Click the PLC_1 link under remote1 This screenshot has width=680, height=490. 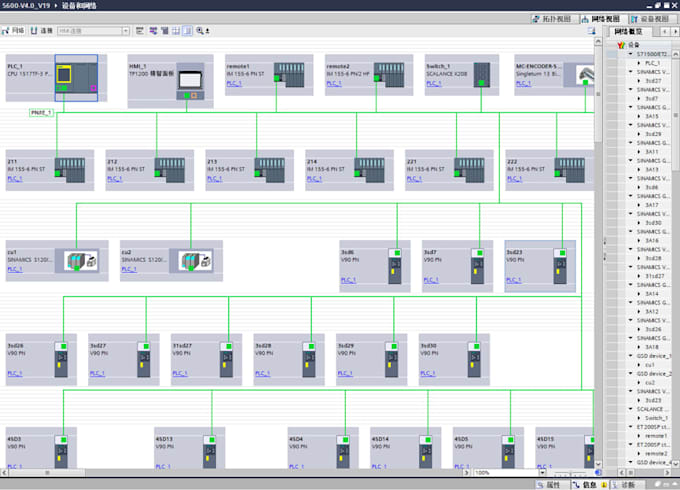[x=234, y=83]
